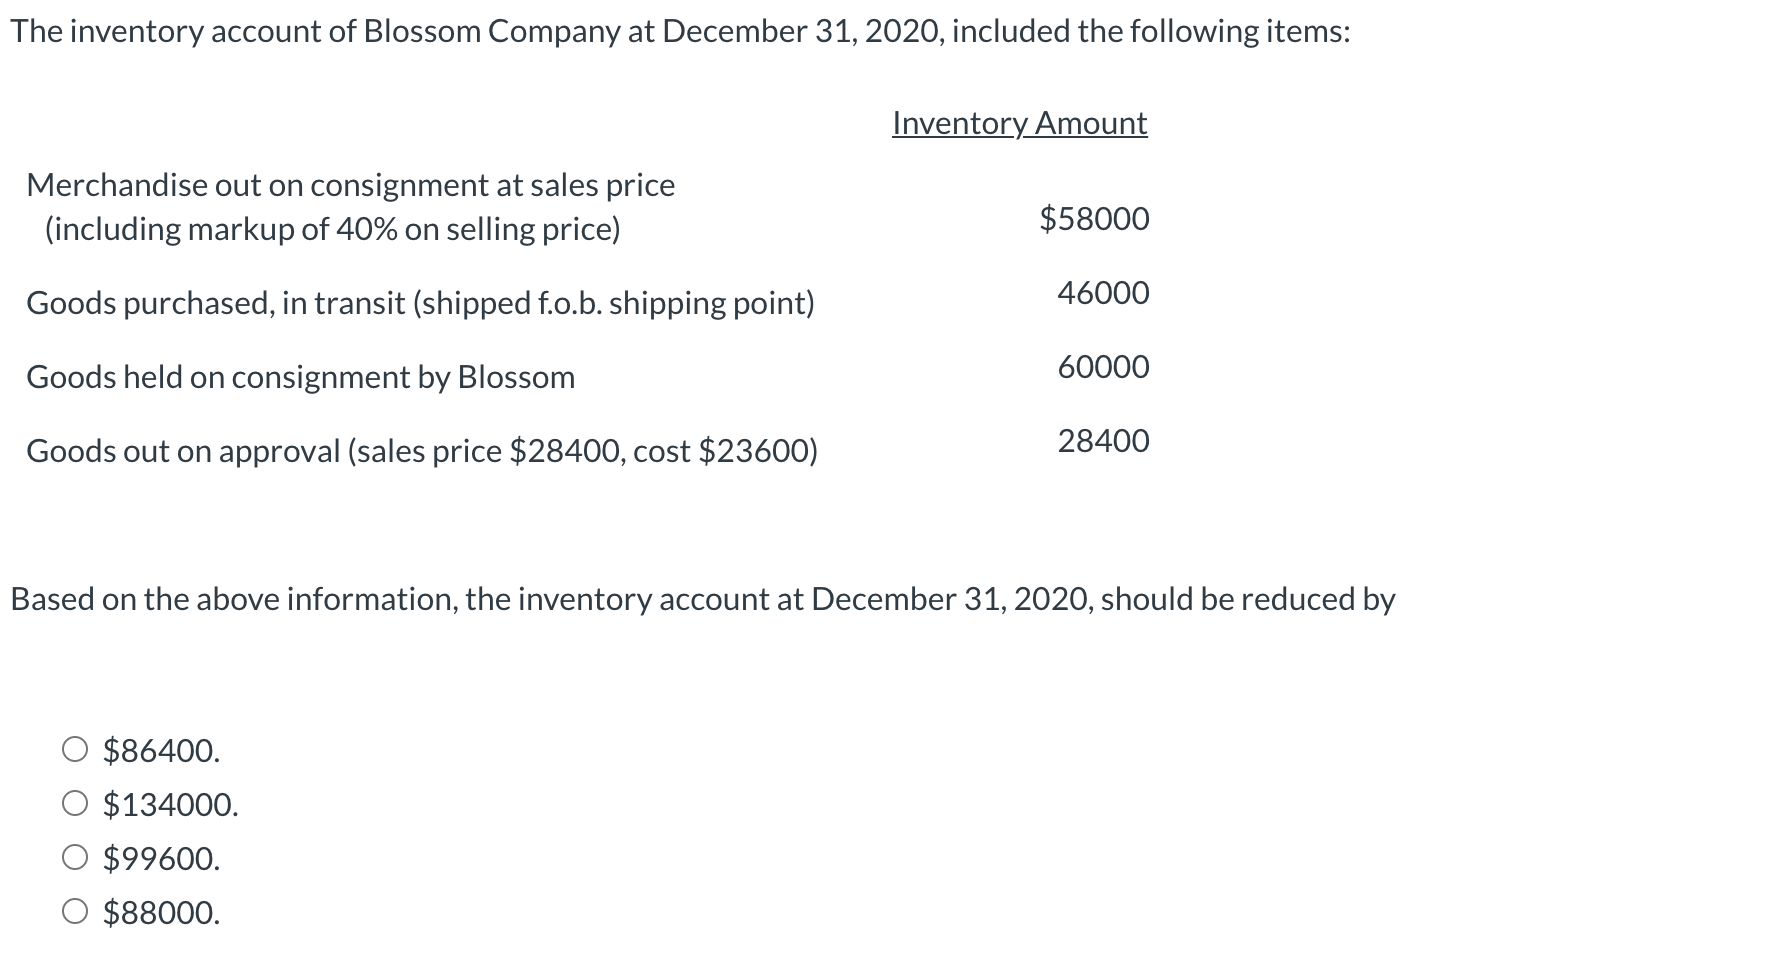This screenshot has width=1790, height=978.
Task: Click the underlined Inventory Amount heading
Action: point(1019,123)
